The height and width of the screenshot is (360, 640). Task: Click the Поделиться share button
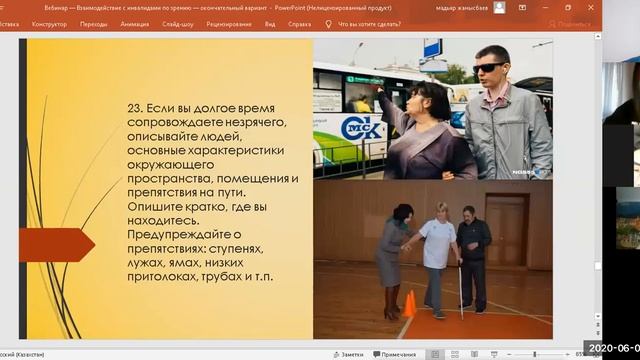tap(570, 24)
